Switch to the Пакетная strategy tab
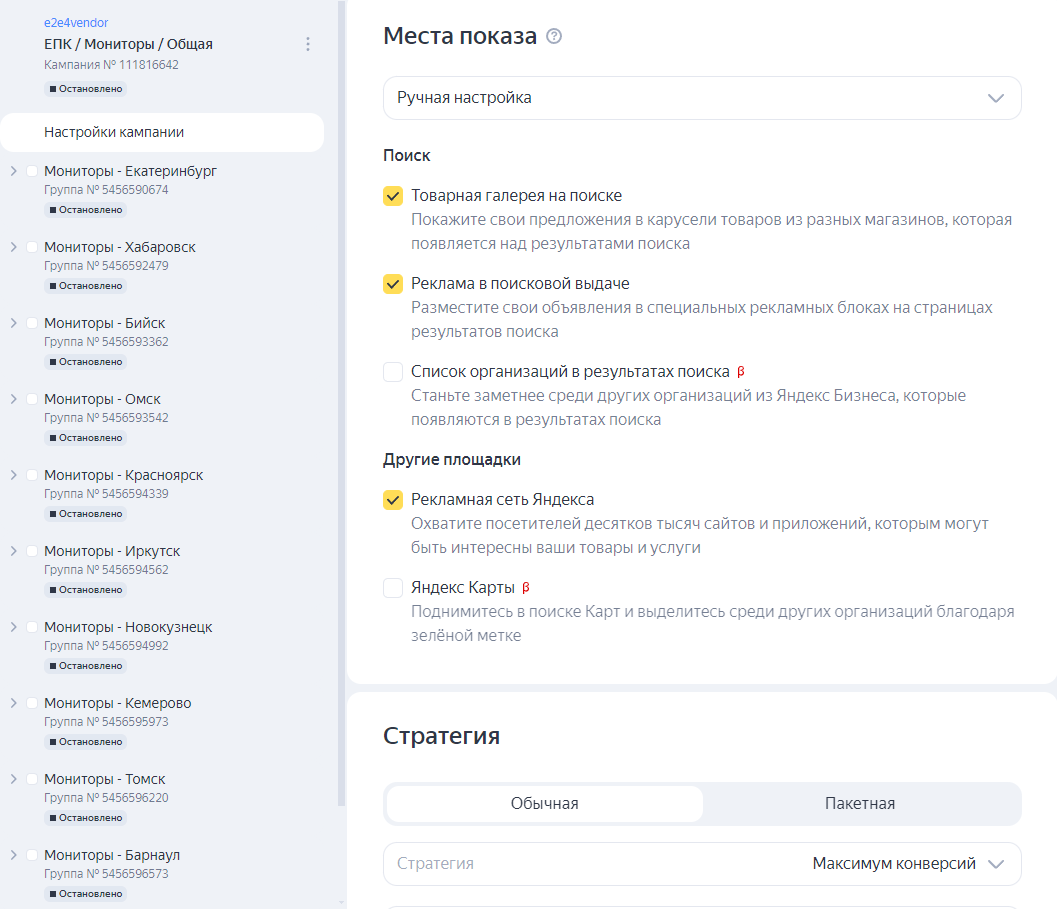Viewport: 1057px width, 909px height. coord(860,804)
